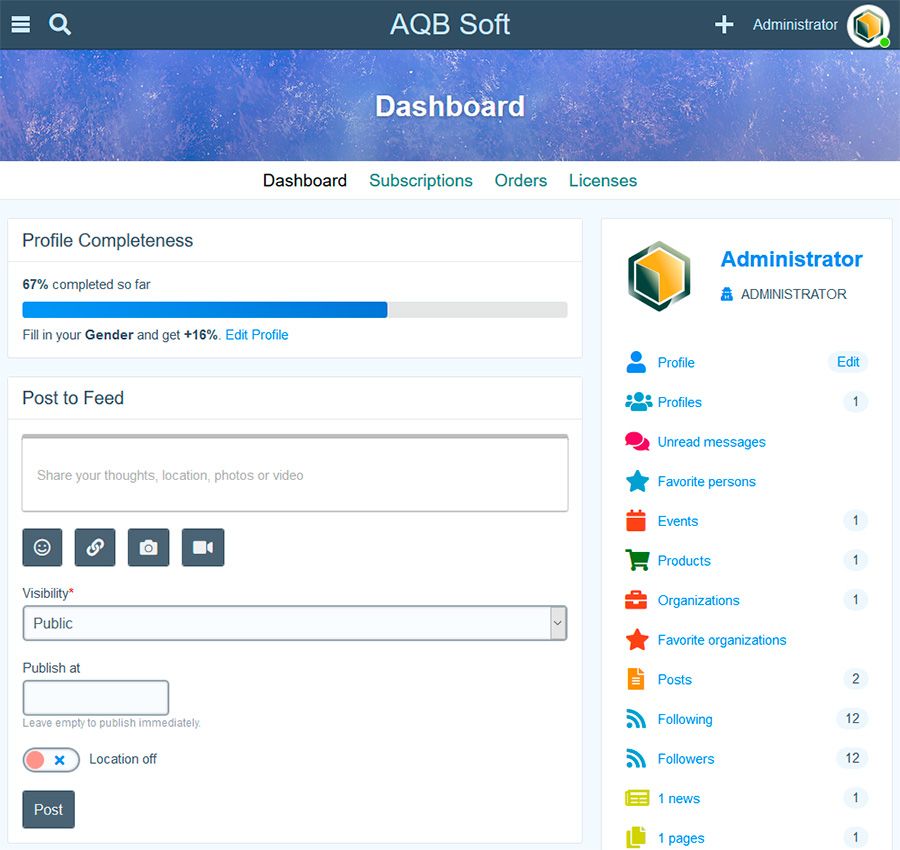
Task: Open the Visibility dropdown set to Public
Action: tap(294, 623)
